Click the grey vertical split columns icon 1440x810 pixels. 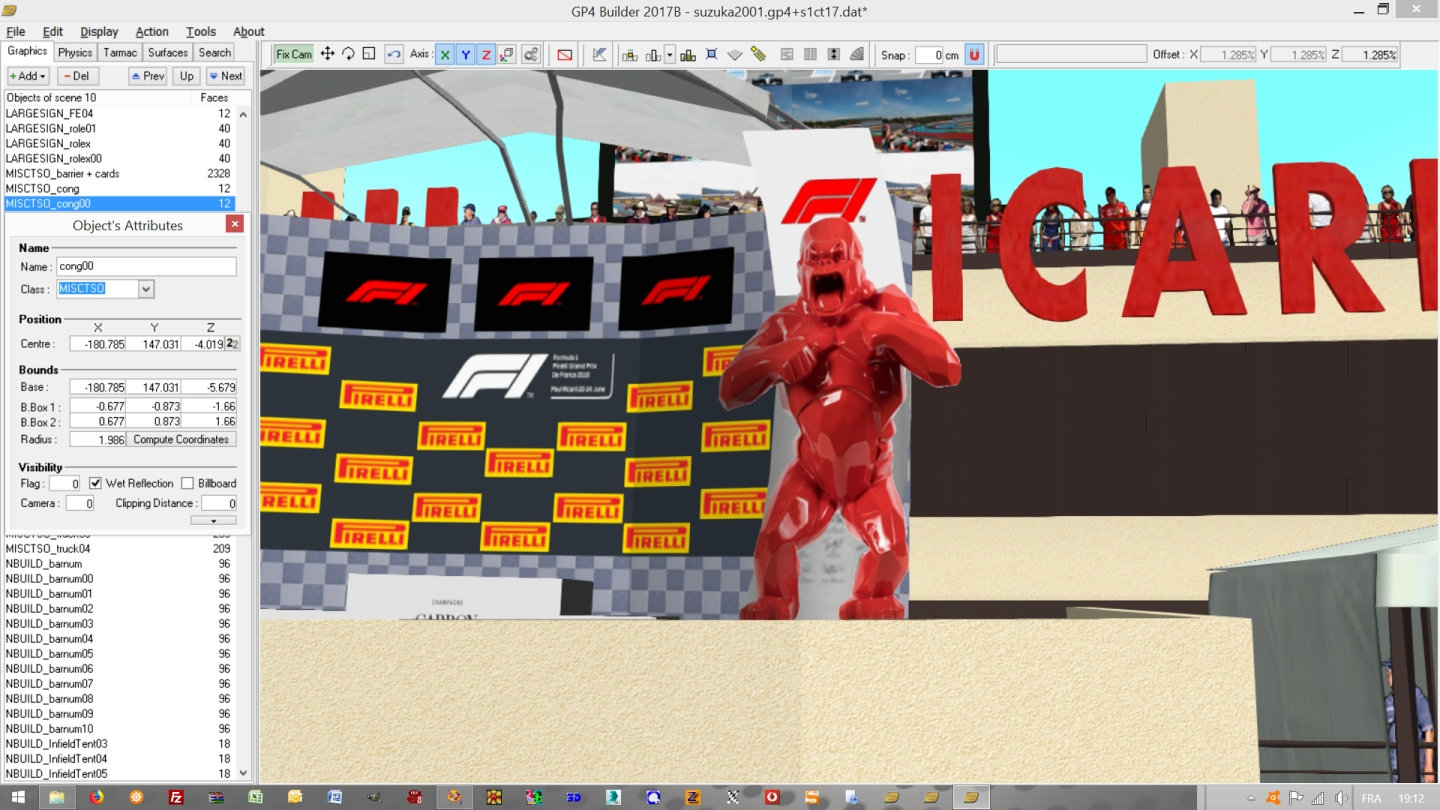tap(811, 54)
